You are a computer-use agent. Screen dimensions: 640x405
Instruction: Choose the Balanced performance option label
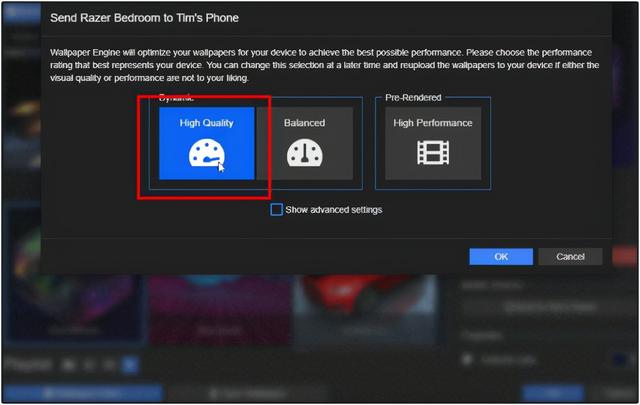(x=304, y=123)
